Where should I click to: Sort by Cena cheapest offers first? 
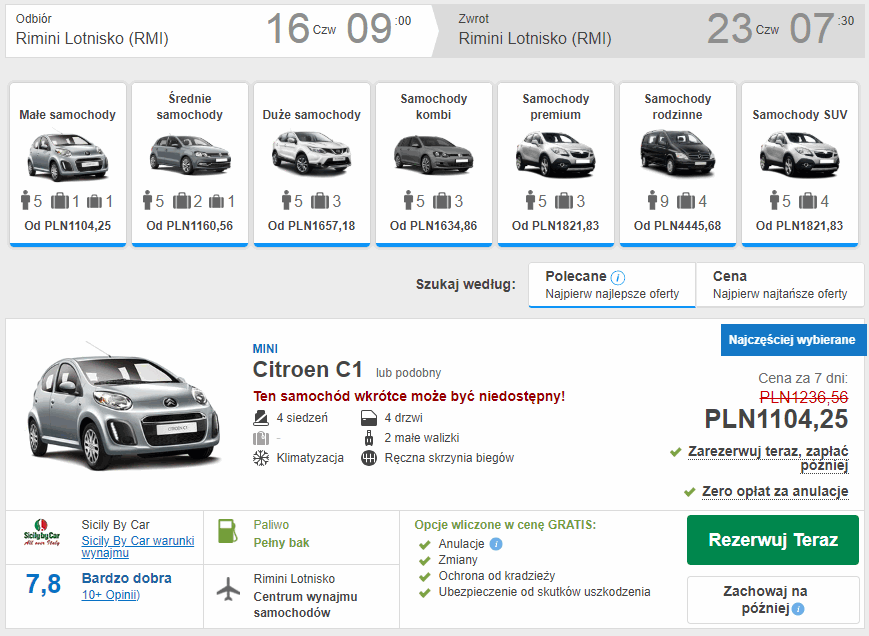[x=779, y=284]
